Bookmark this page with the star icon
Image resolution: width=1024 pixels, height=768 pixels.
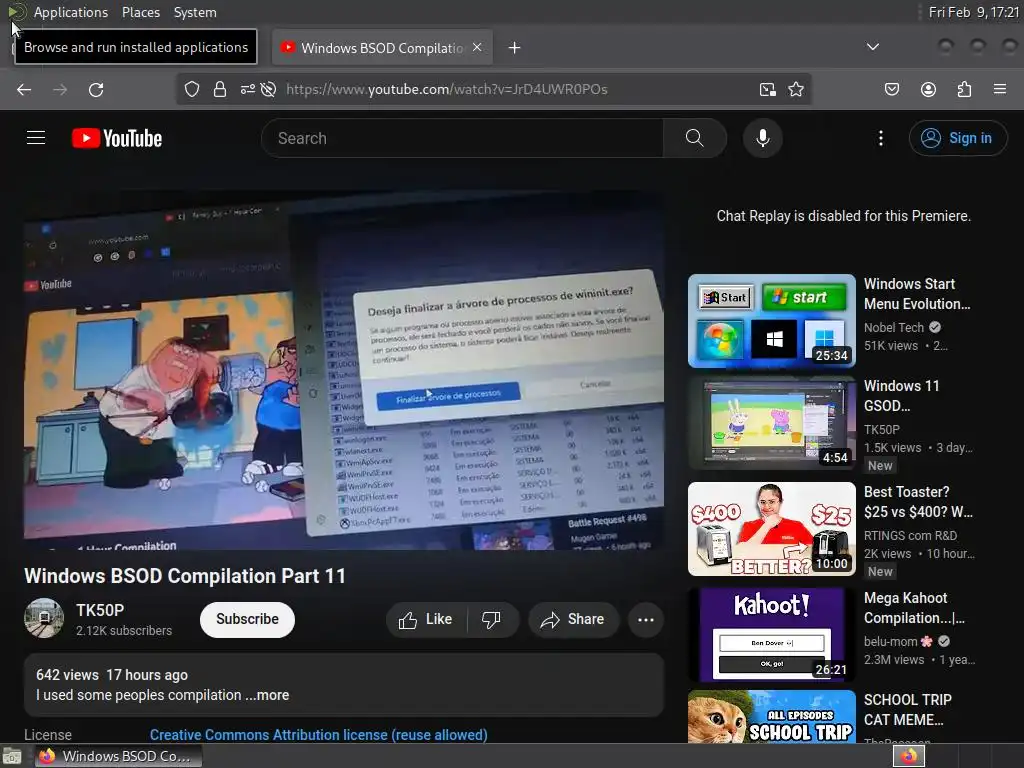[795, 89]
